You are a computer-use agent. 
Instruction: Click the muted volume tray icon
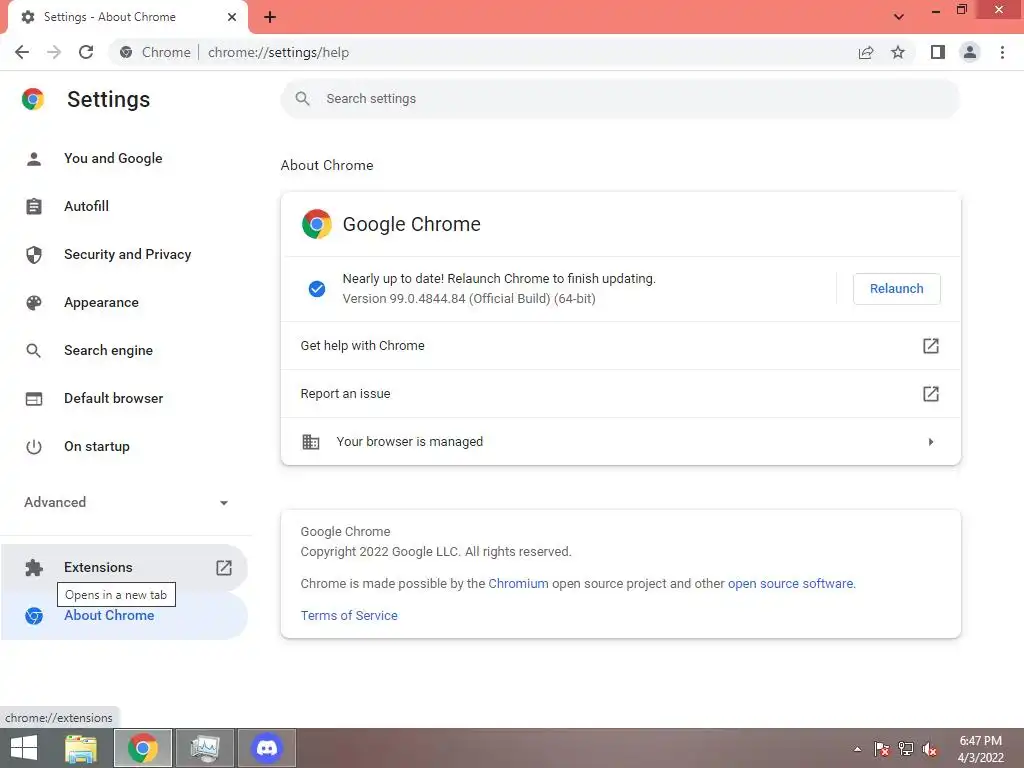(929, 749)
